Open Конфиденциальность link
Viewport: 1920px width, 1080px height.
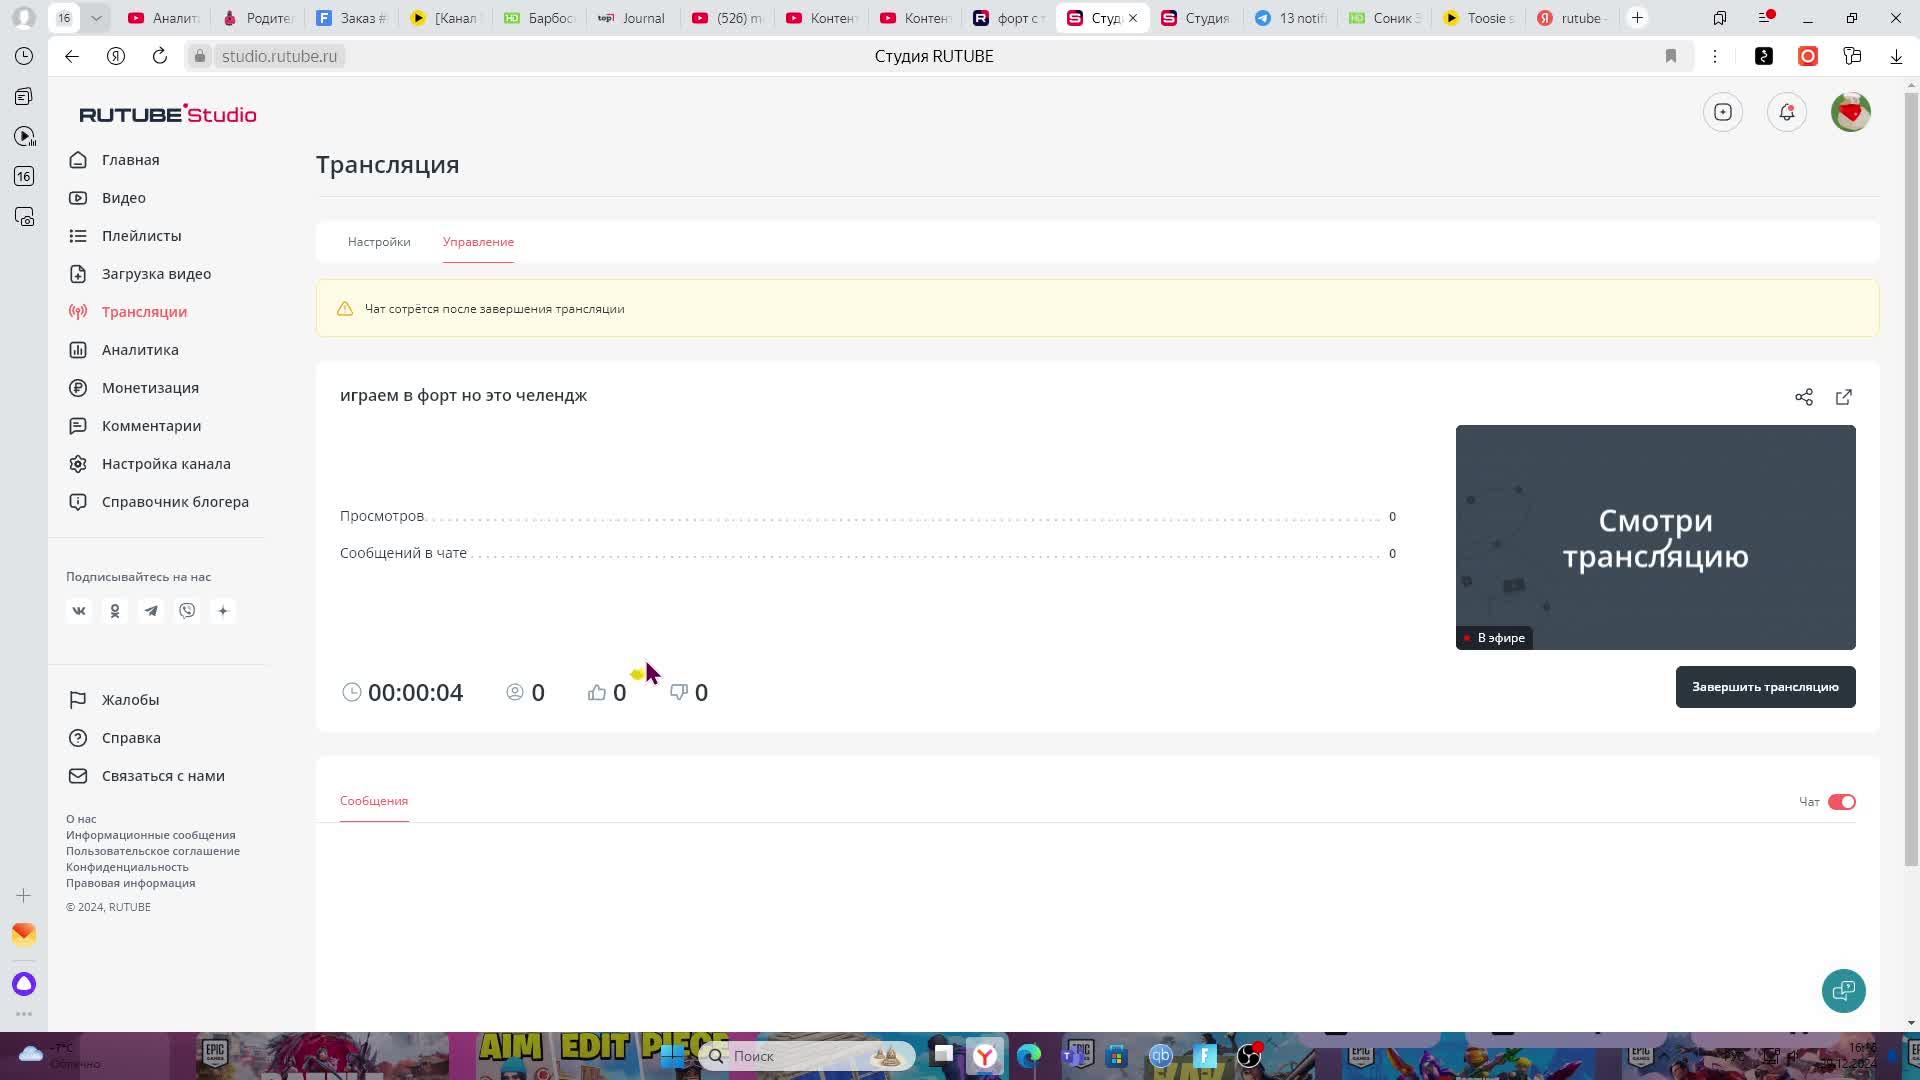coord(127,867)
